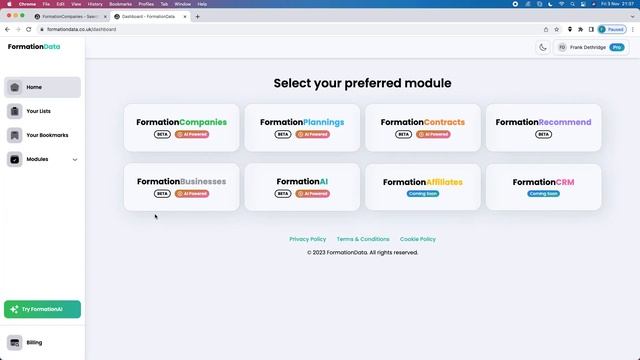
Task: Open the File menu
Action: point(46,4)
